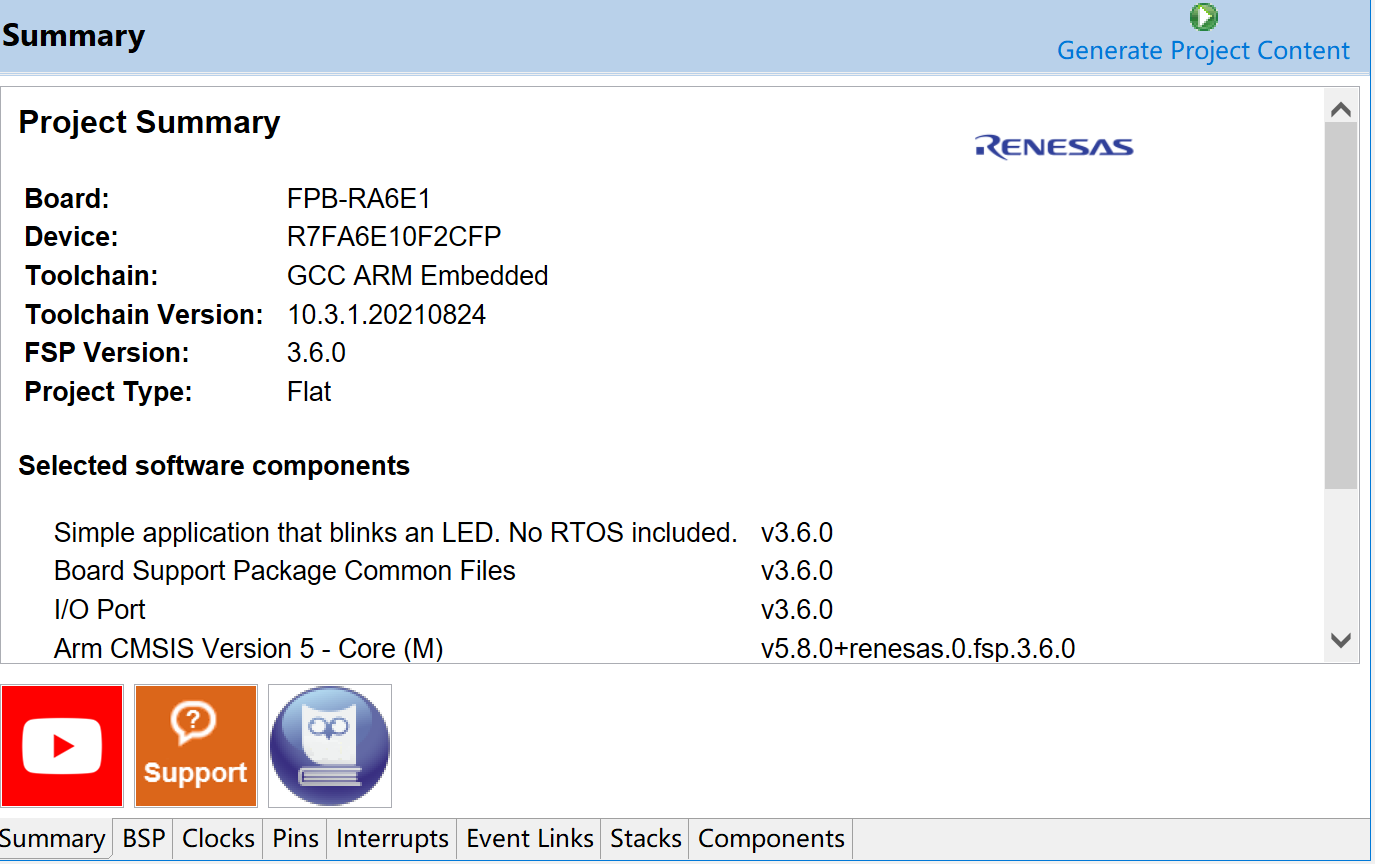The width and height of the screenshot is (1375, 864).
Task: Click the Generate Project Content link
Action: pyautogui.click(x=1203, y=51)
